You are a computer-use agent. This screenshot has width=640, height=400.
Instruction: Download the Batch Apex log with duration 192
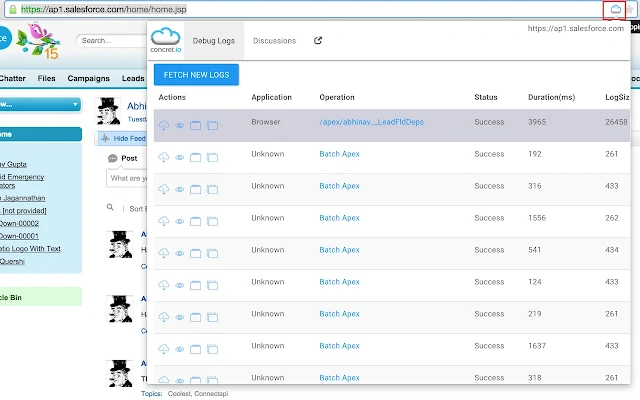tap(164, 157)
